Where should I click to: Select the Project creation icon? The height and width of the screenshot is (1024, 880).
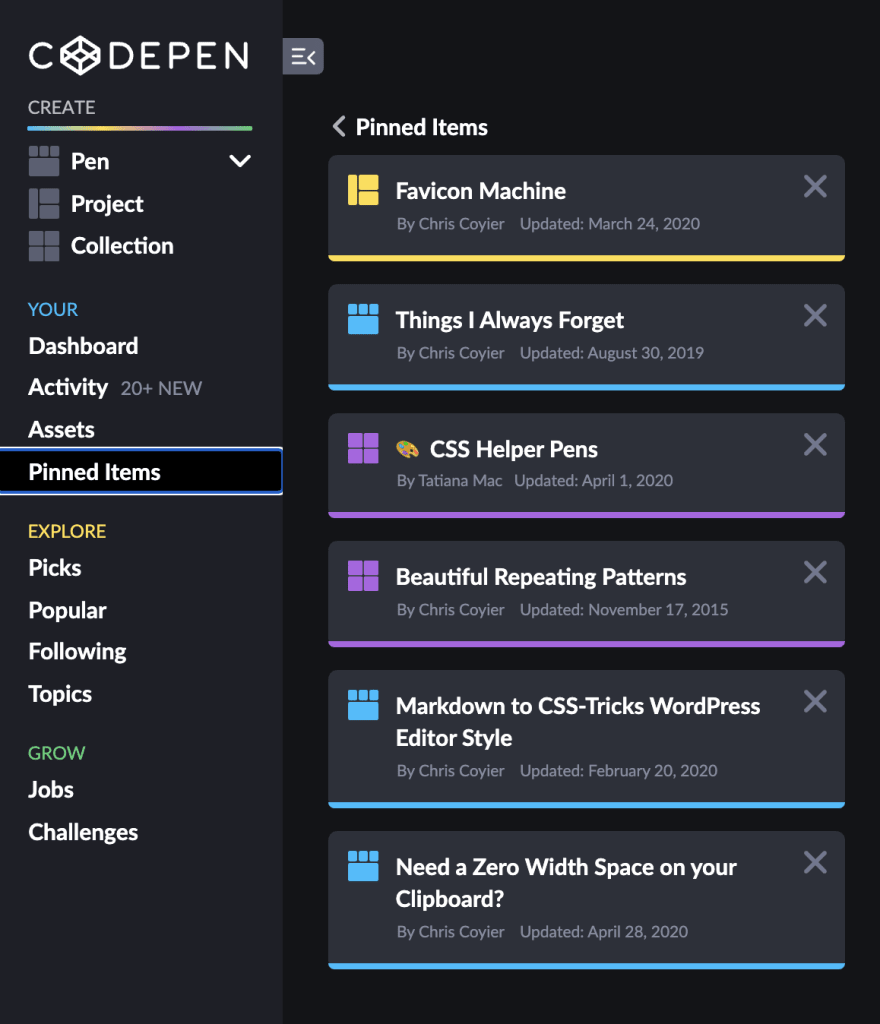coord(44,203)
